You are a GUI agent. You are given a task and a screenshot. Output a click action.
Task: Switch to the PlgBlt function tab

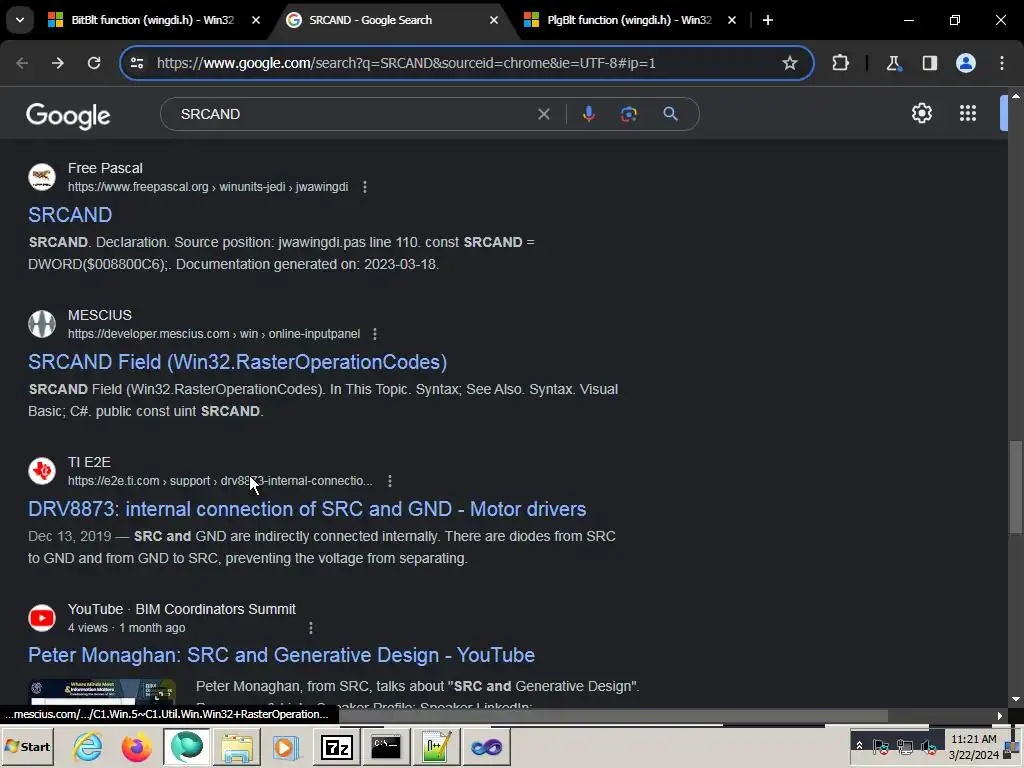tap(628, 20)
